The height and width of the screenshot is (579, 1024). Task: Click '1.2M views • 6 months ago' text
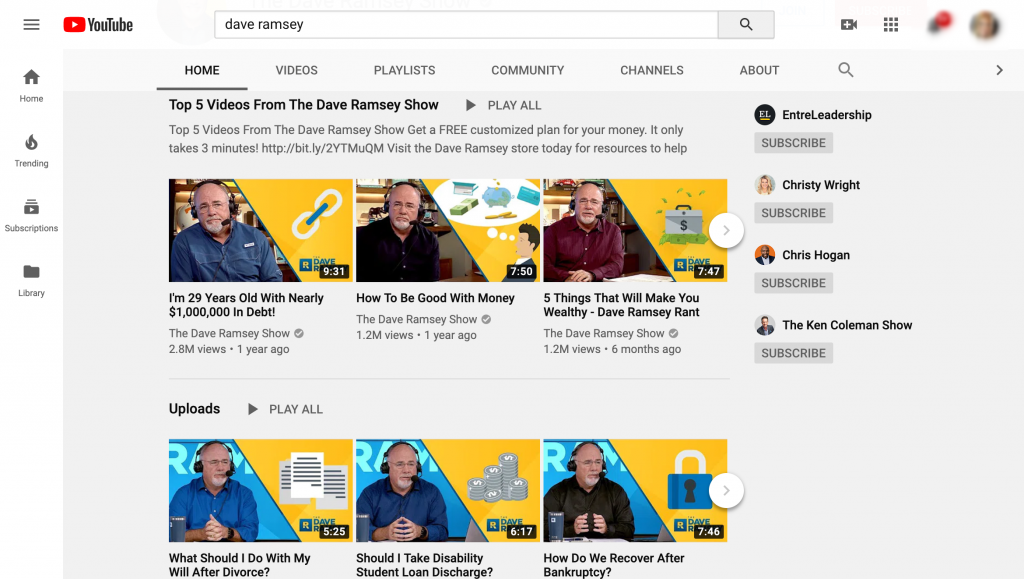pos(613,349)
